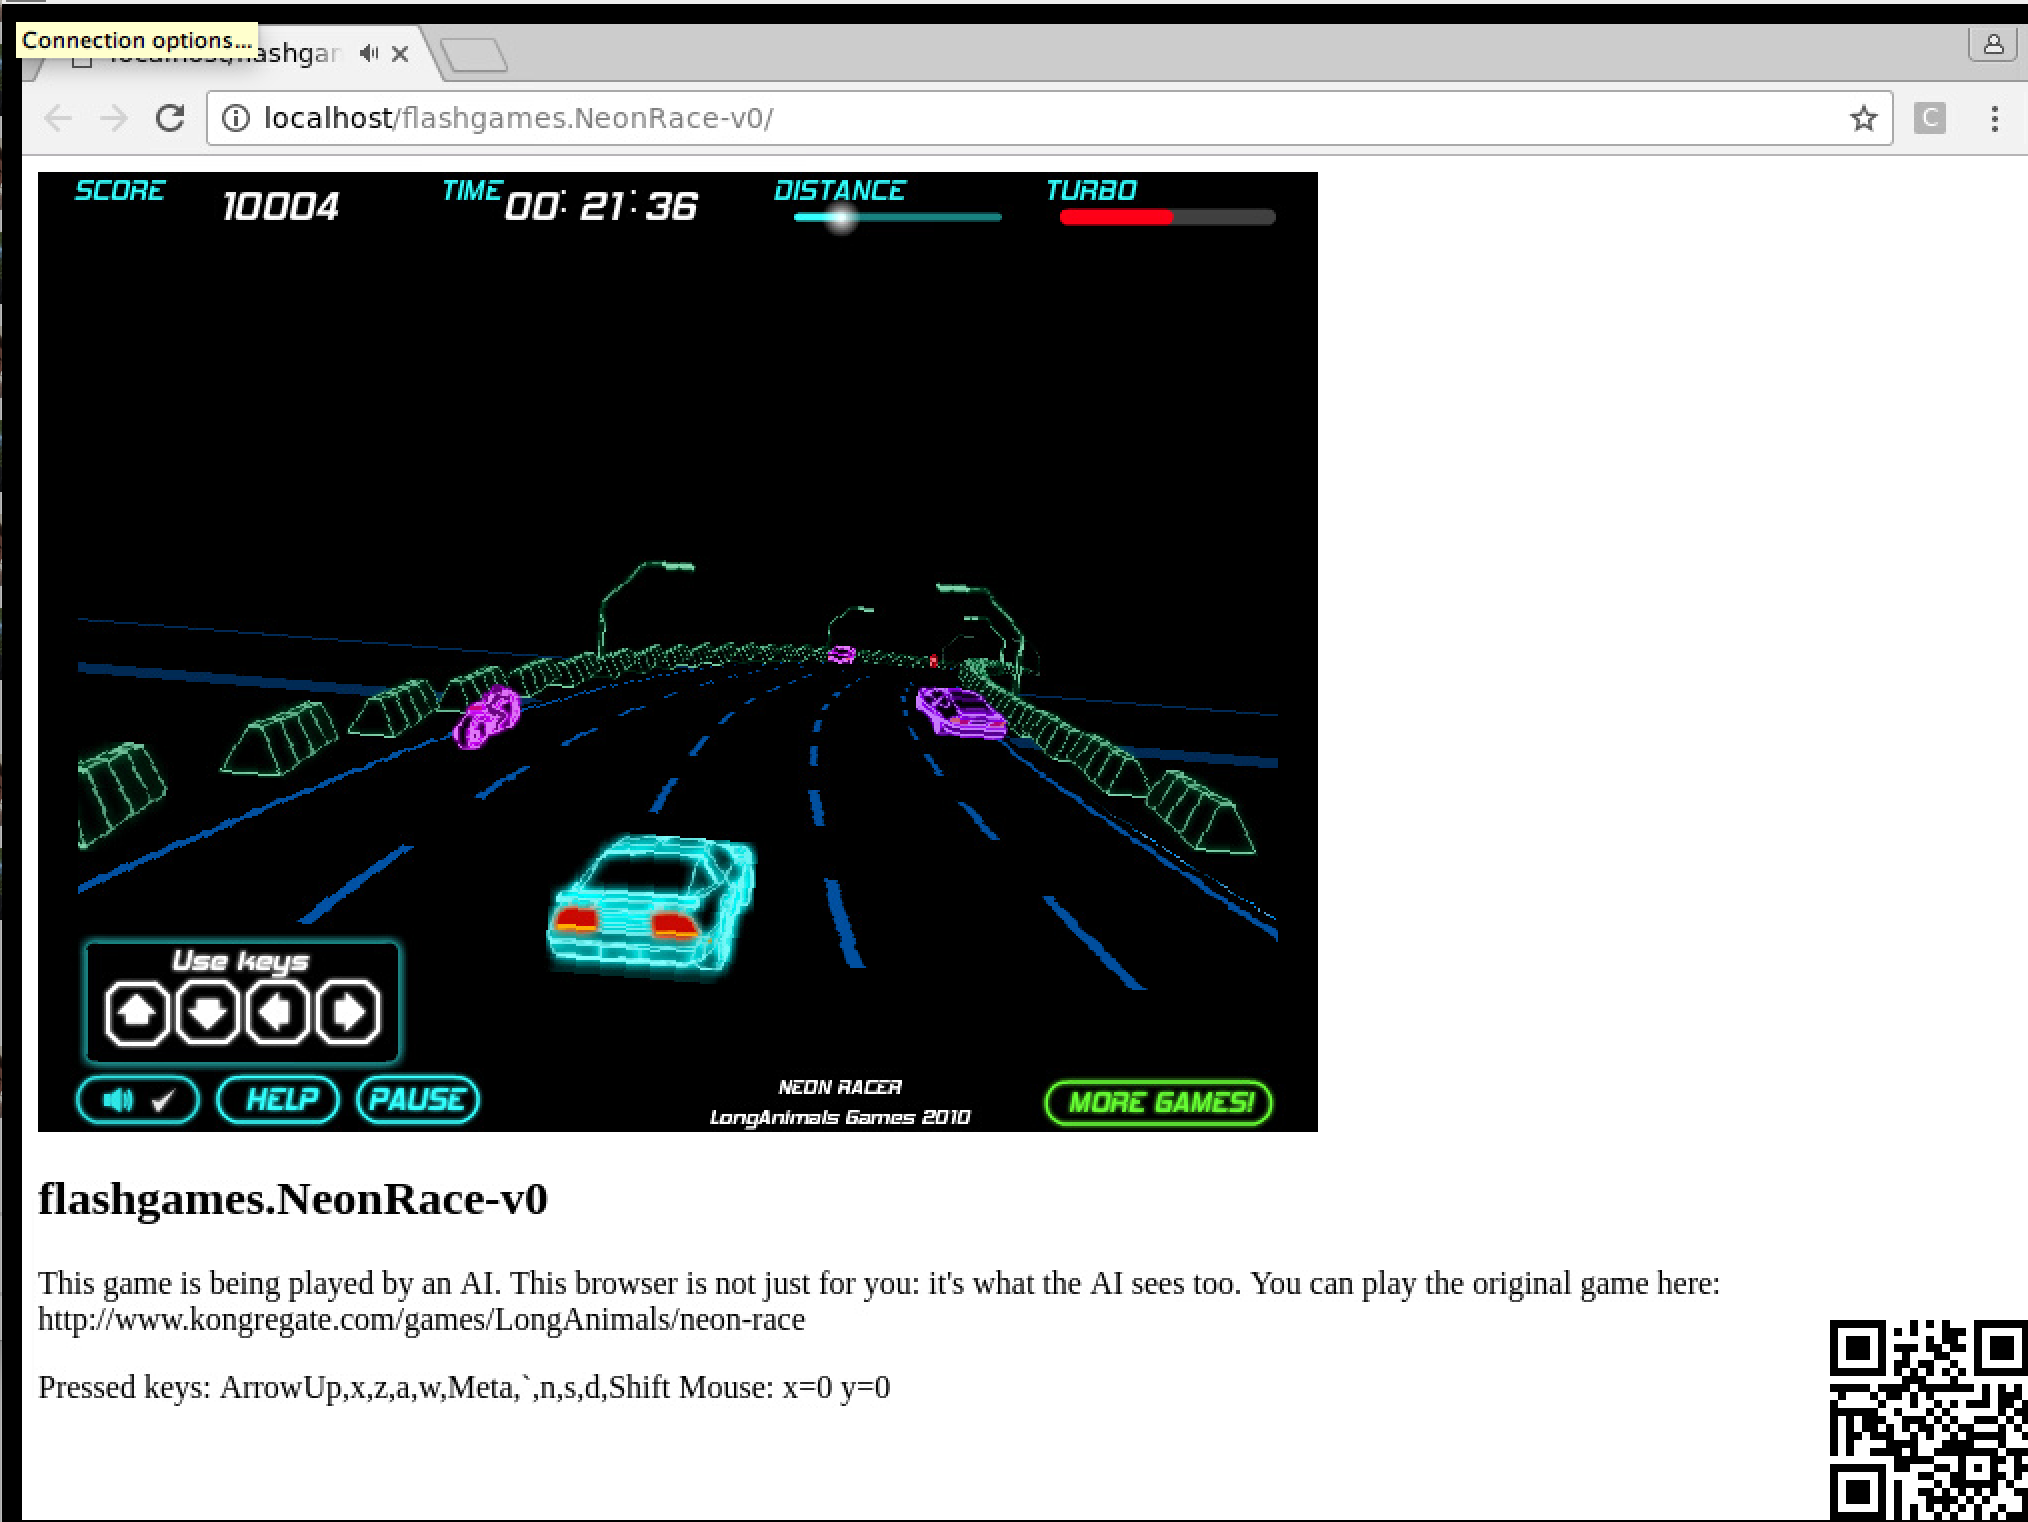Pause the game with PAUSE button
The width and height of the screenshot is (2028, 1522).
click(x=418, y=1101)
